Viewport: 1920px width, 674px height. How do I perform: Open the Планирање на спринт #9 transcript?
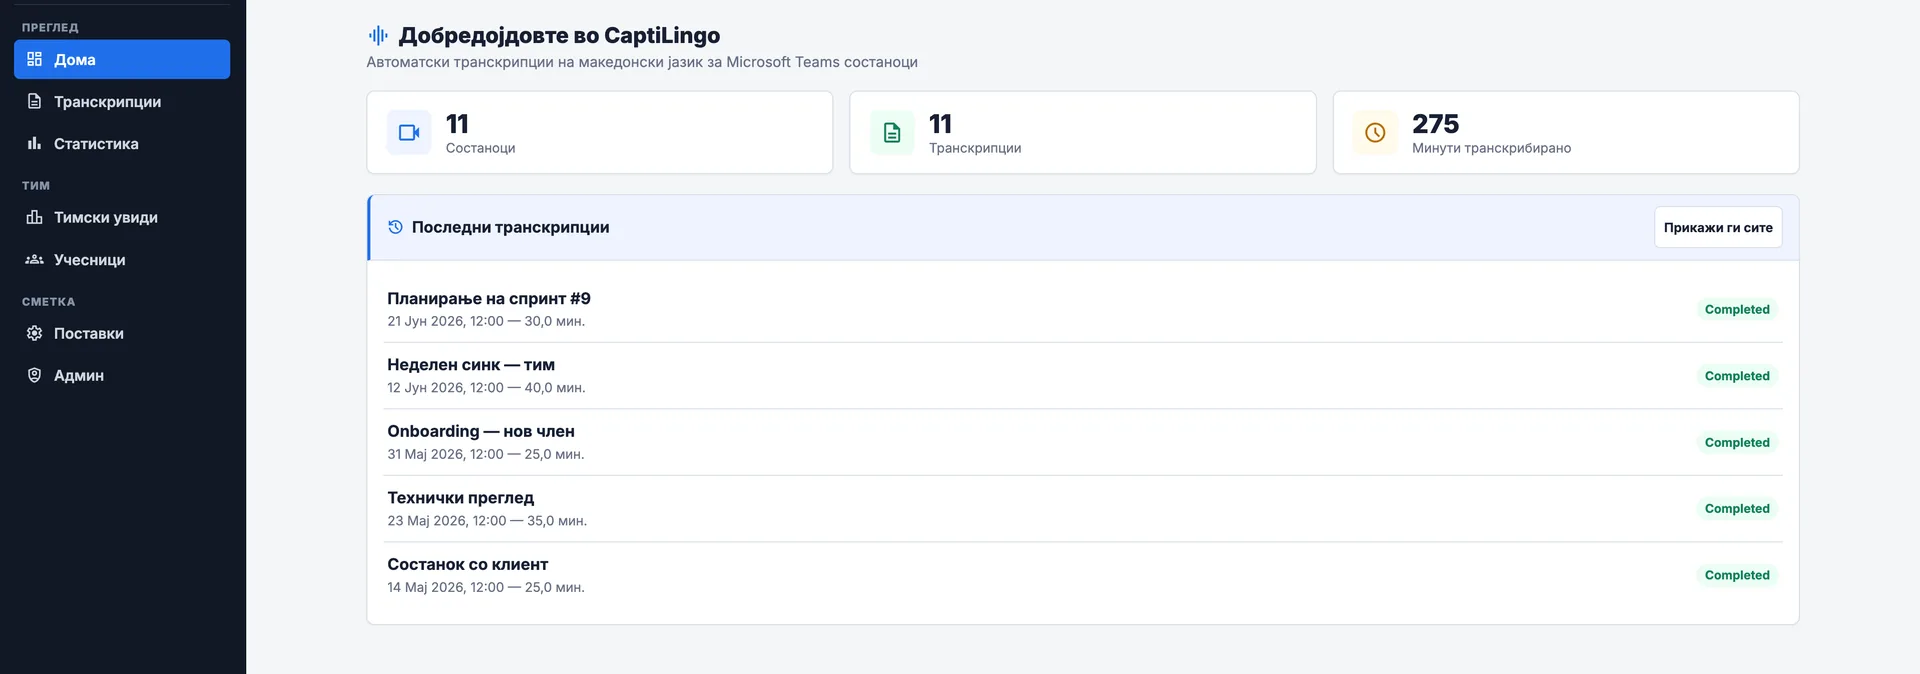coord(1084,309)
